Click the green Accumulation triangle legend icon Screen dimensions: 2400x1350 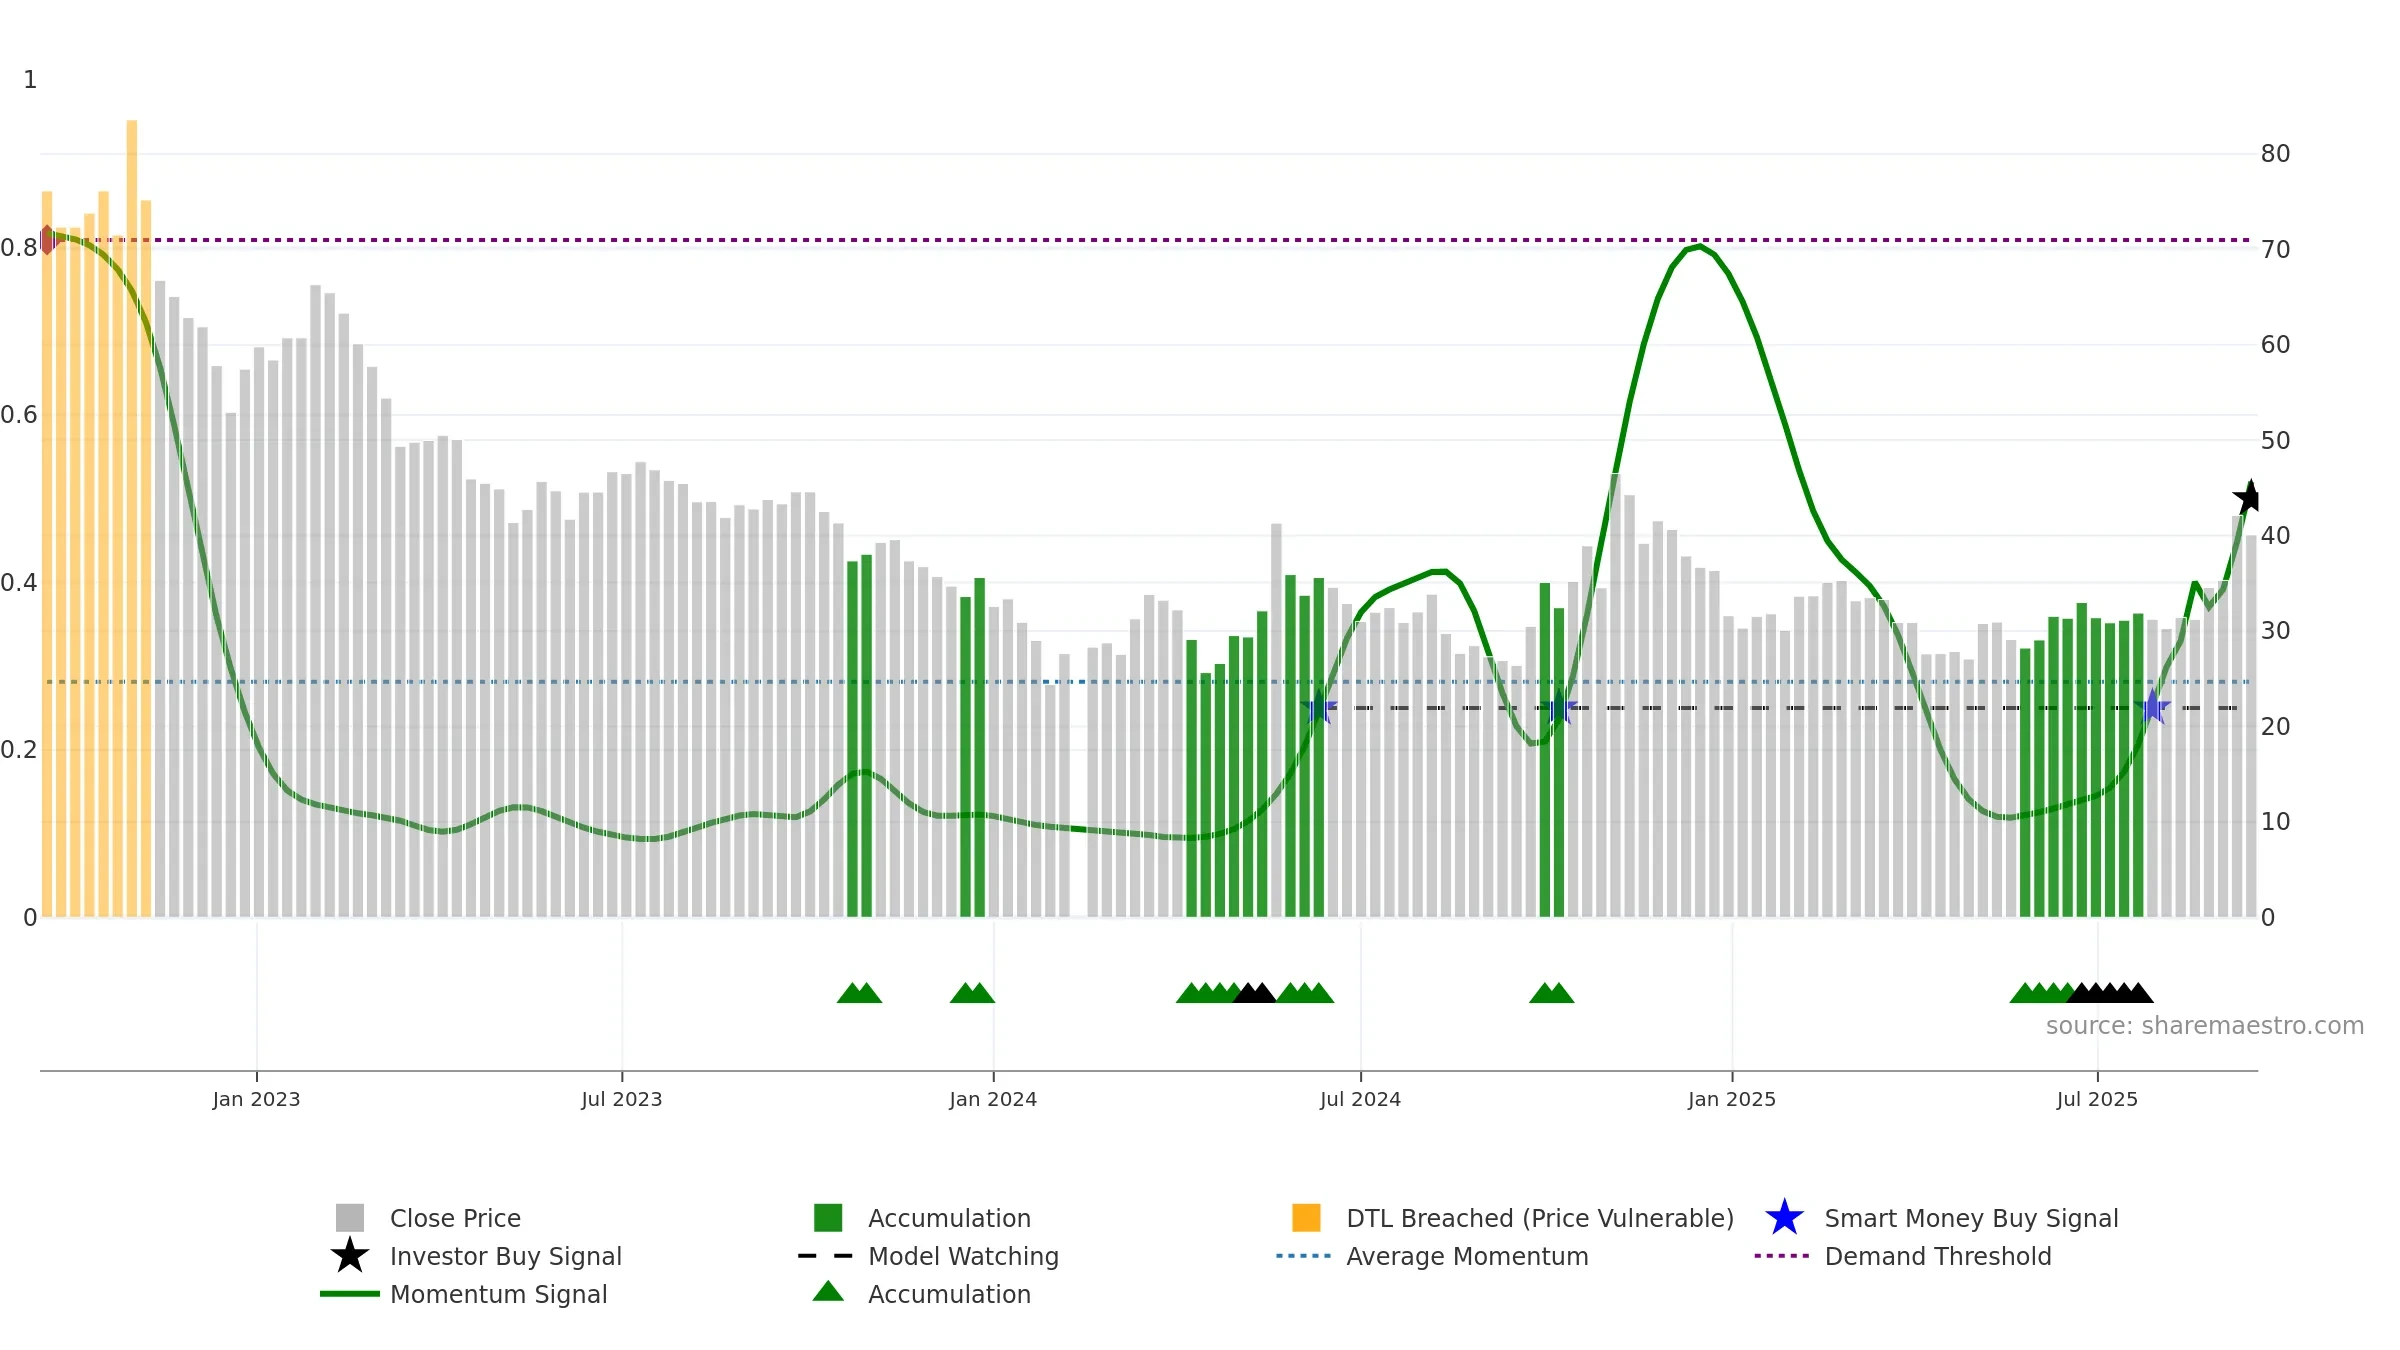pos(828,1292)
